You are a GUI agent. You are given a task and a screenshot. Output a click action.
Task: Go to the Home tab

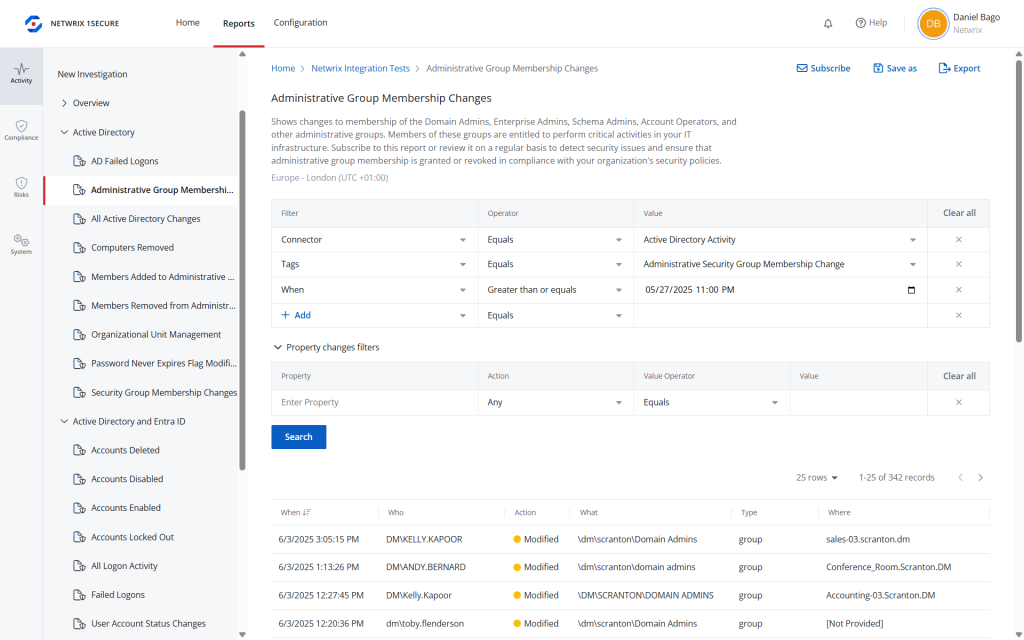188,23
